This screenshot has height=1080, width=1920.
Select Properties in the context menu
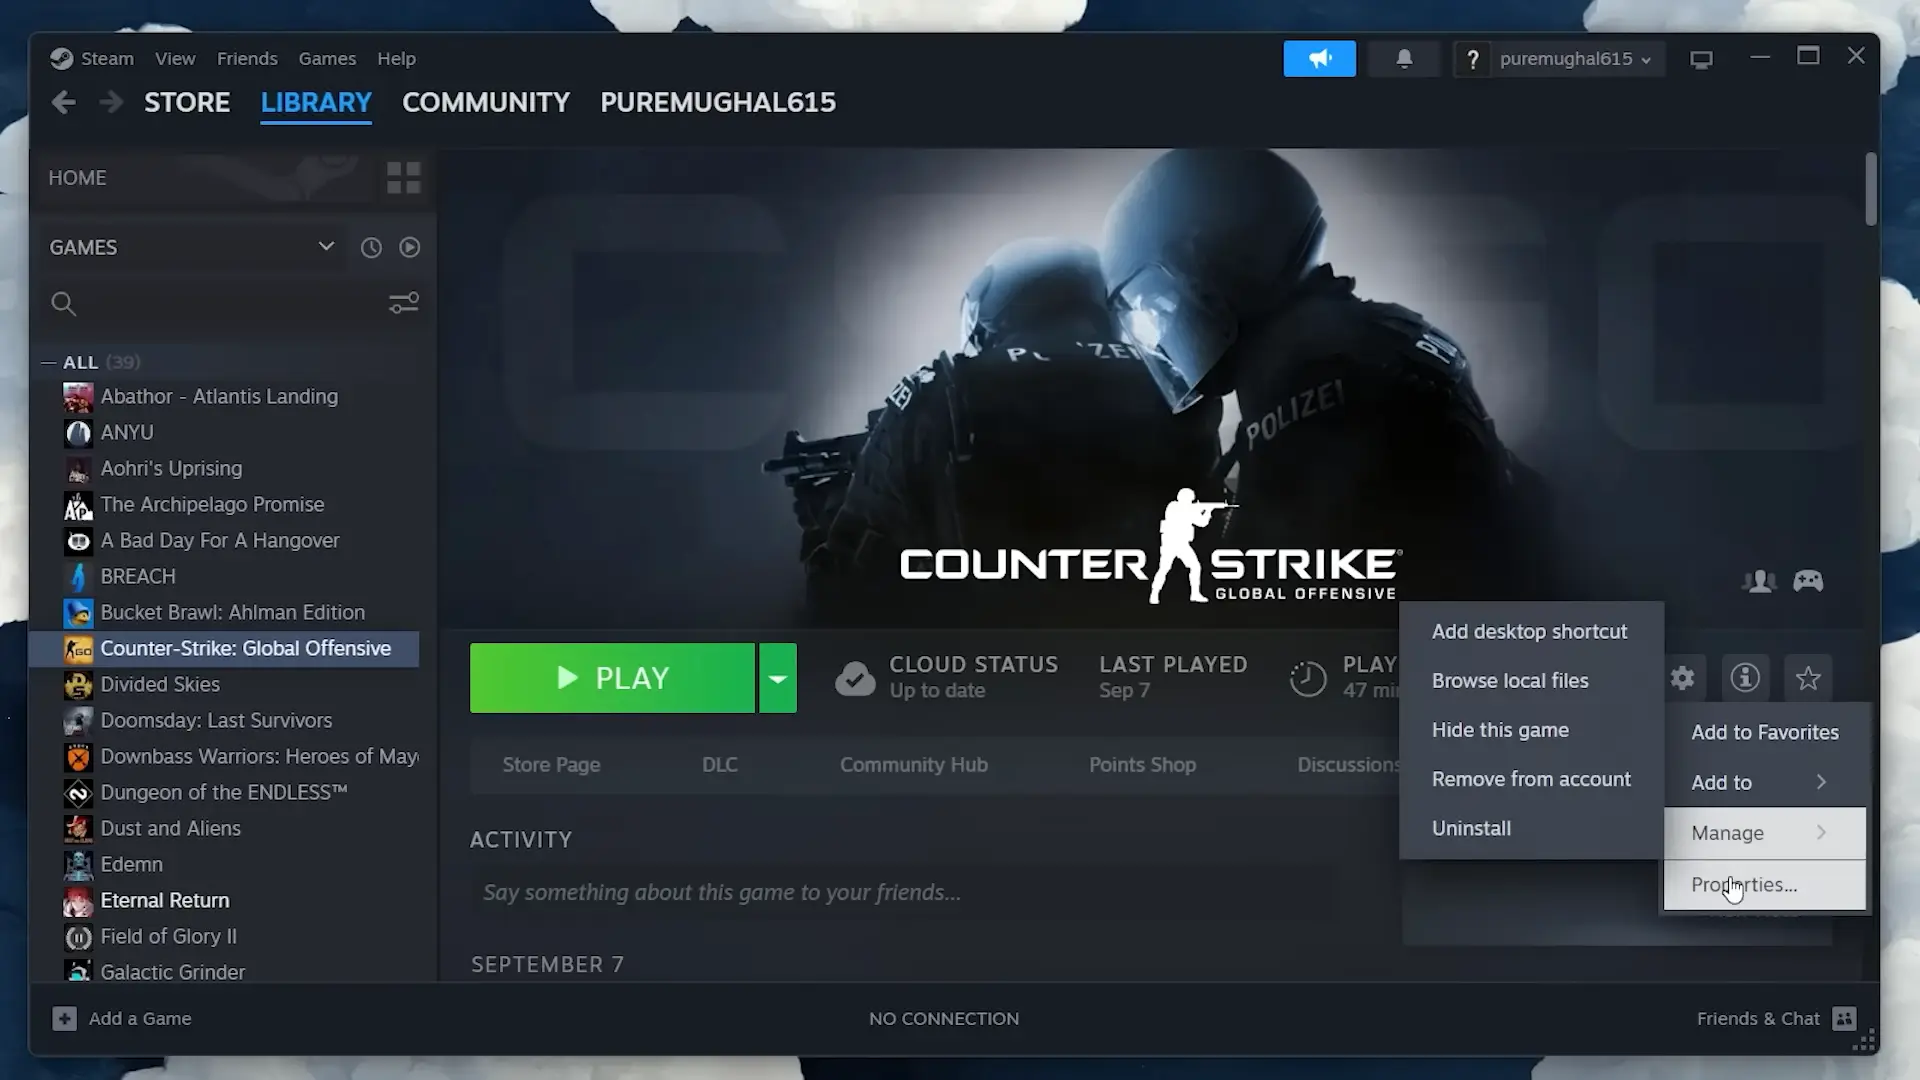(1765, 885)
